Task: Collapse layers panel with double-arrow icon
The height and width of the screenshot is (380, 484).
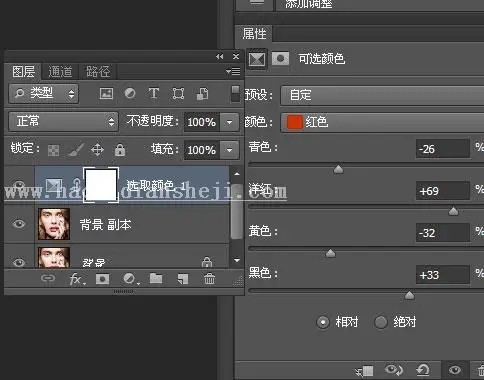Action: [219, 57]
